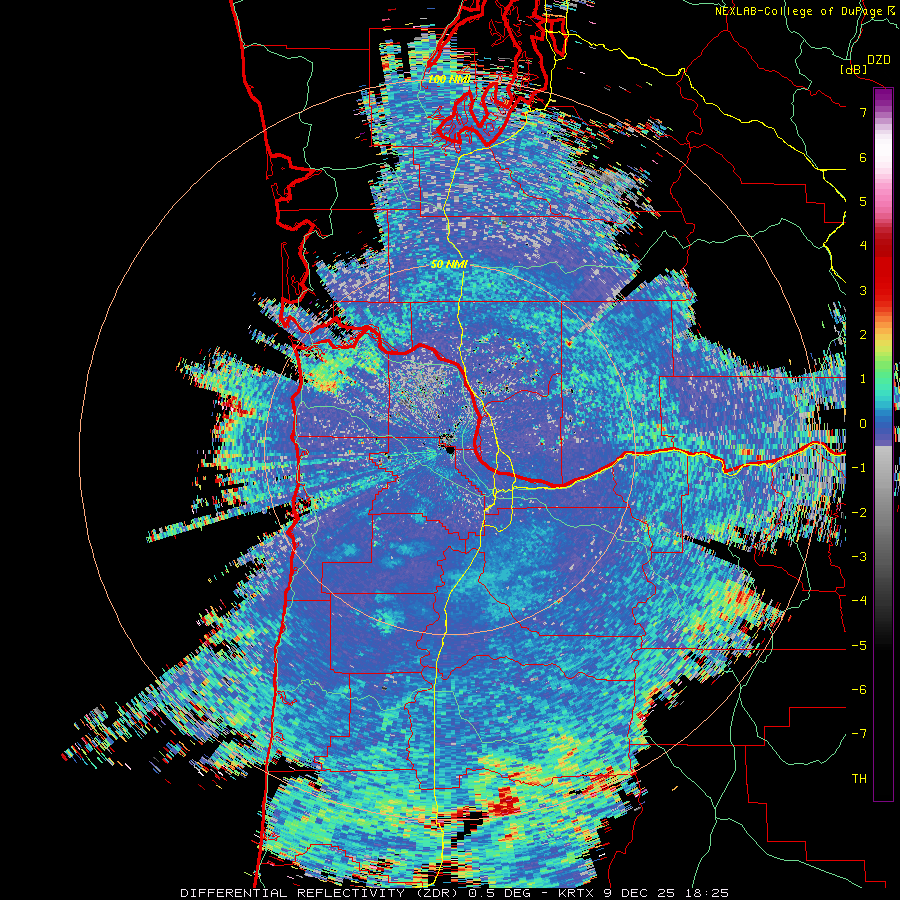Click the DZD product label
This screenshot has width=900, height=900.
pyautogui.click(x=878, y=60)
